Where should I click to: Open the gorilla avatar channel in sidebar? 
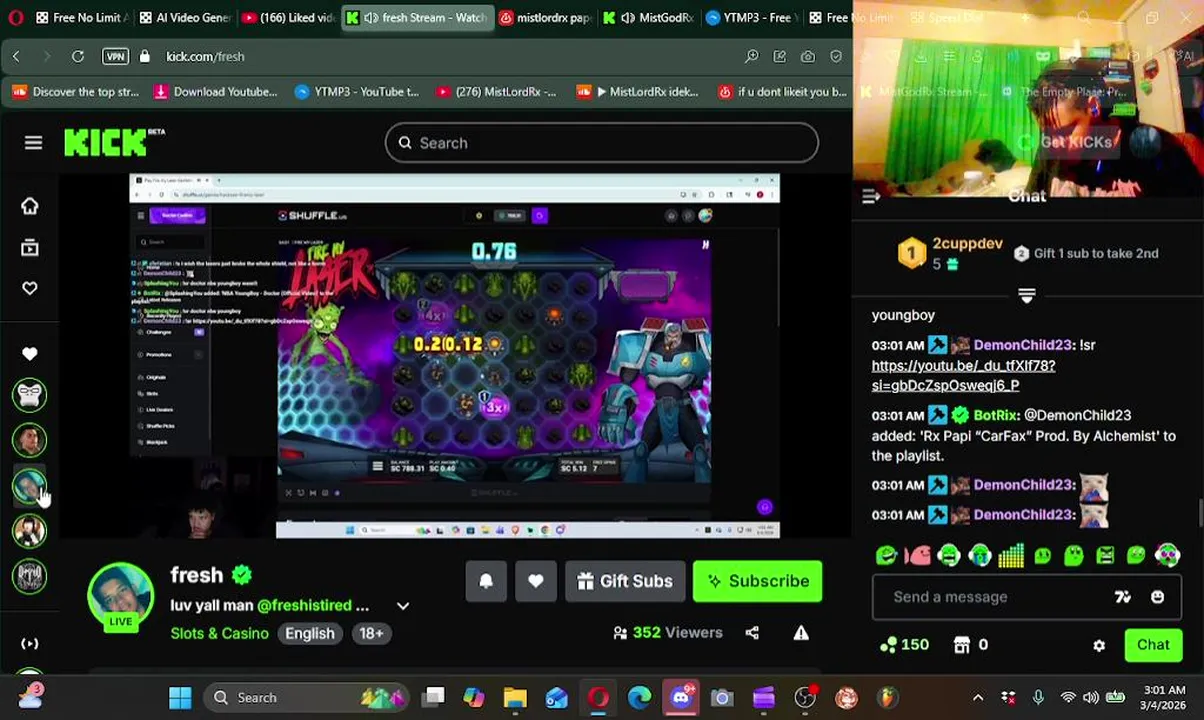(x=29, y=395)
